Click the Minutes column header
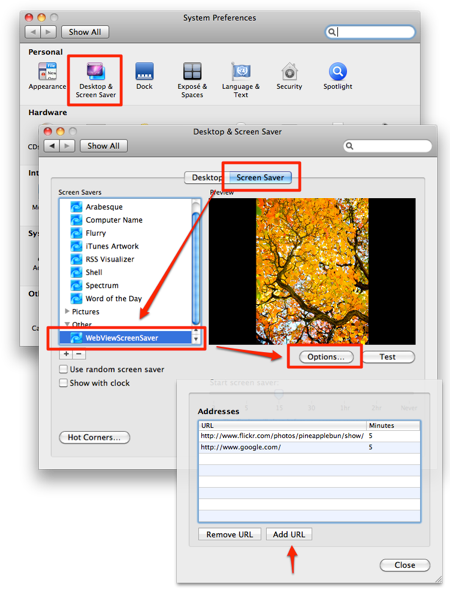450x614 pixels. [393, 425]
